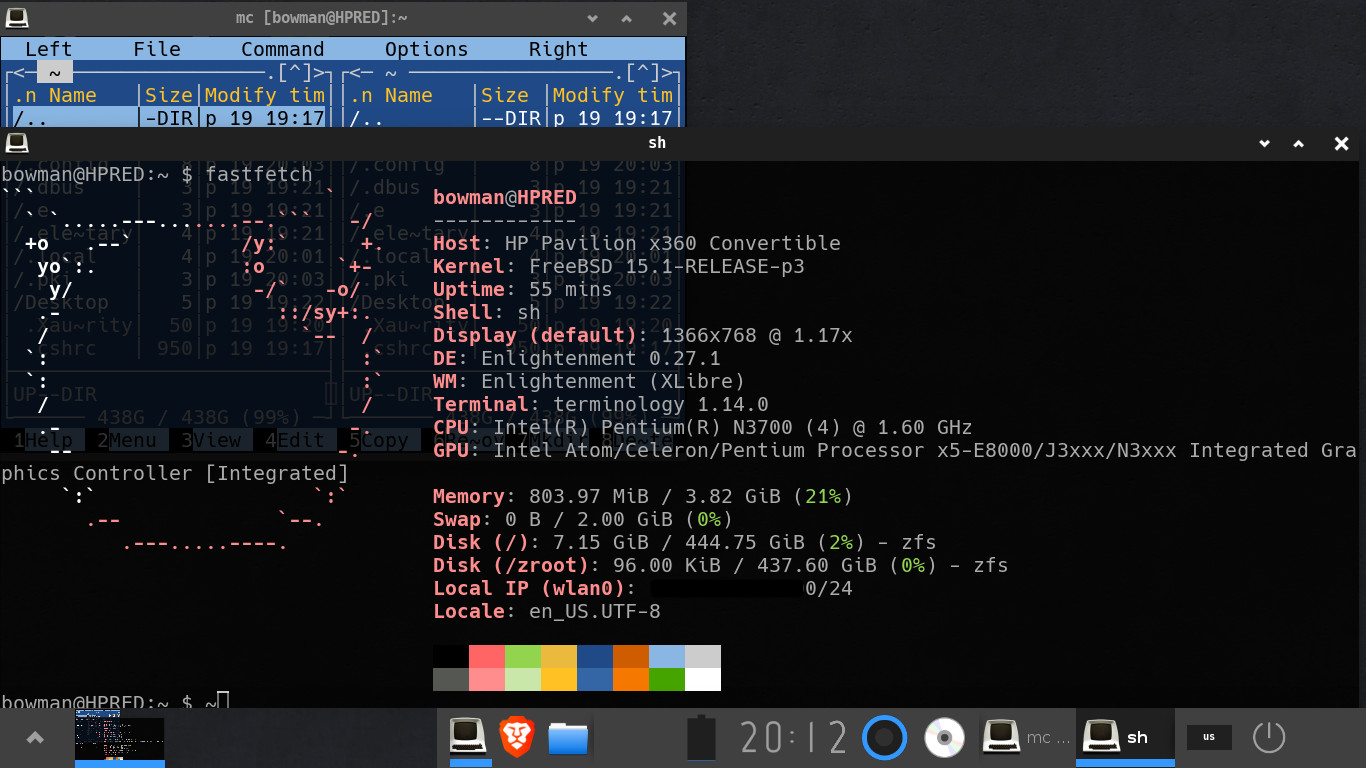Switch to the mc task in the shelf

[1025, 738]
